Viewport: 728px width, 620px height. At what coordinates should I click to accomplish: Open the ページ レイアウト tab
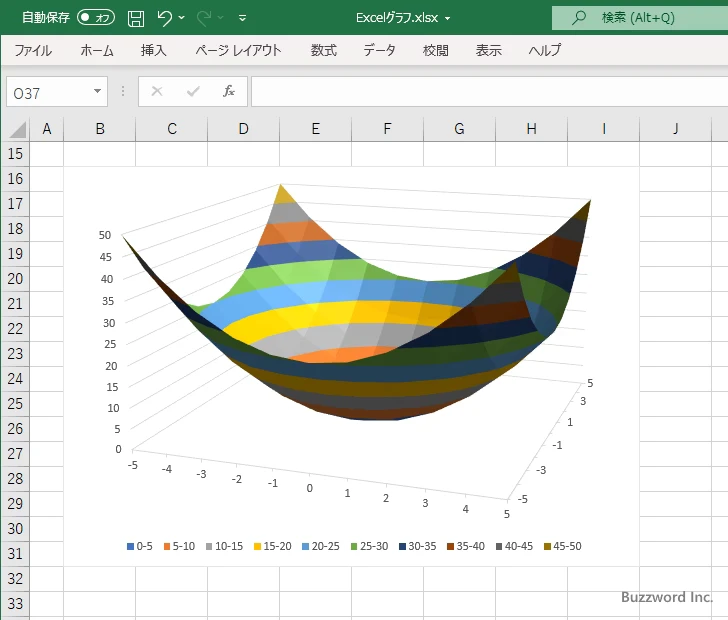click(x=238, y=50)
